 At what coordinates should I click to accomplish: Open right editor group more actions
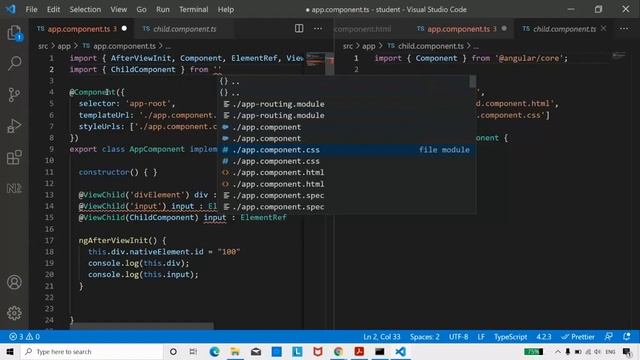(x=624, y=28)
